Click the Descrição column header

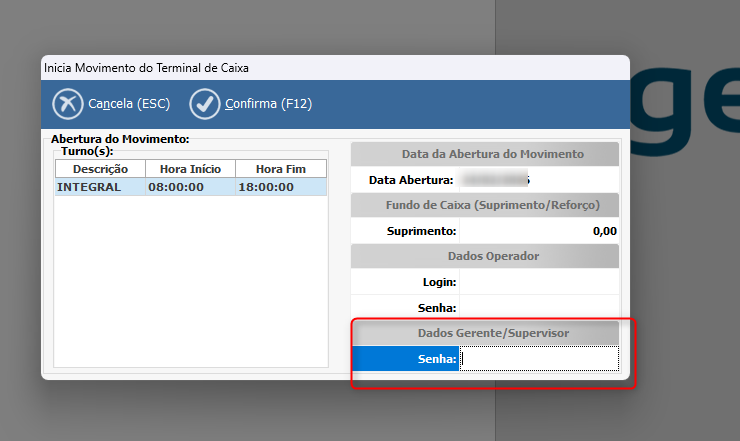pos(100,169)
